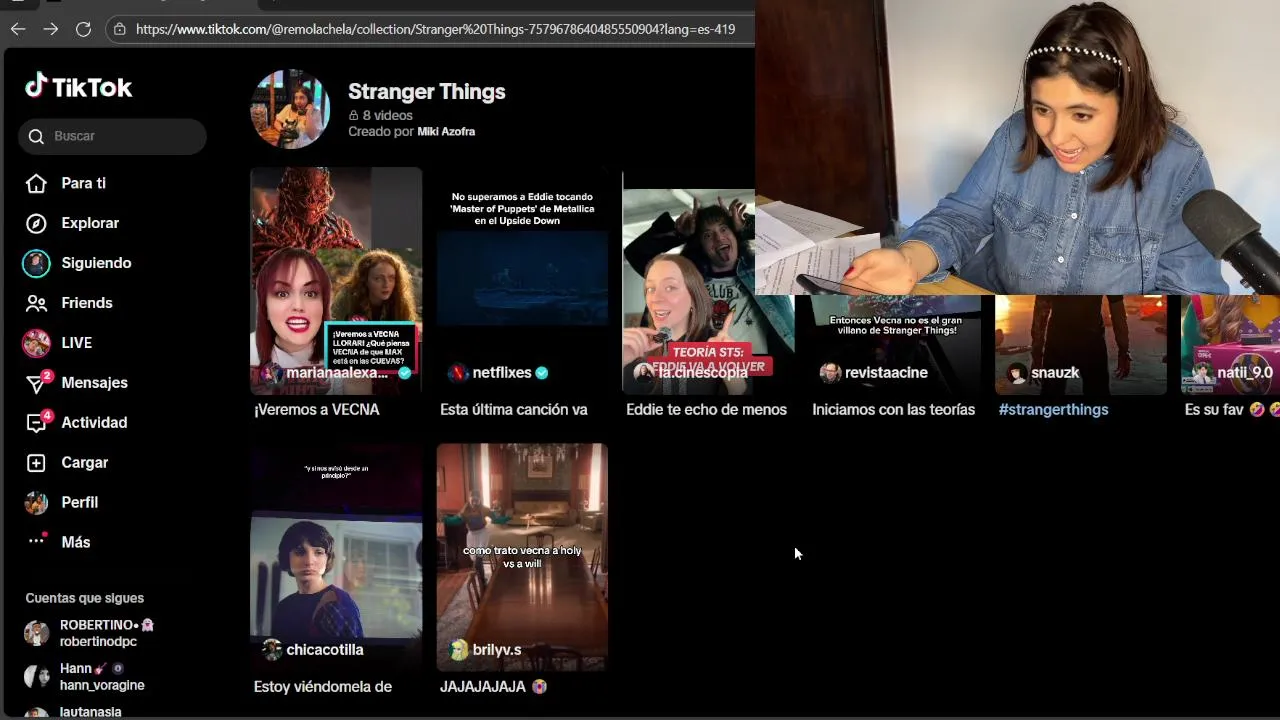The width and height of the screenshot is (1280, 720).
Task: Click caption 'Iniciamos con las teorías'
Action: coord(893,410)
